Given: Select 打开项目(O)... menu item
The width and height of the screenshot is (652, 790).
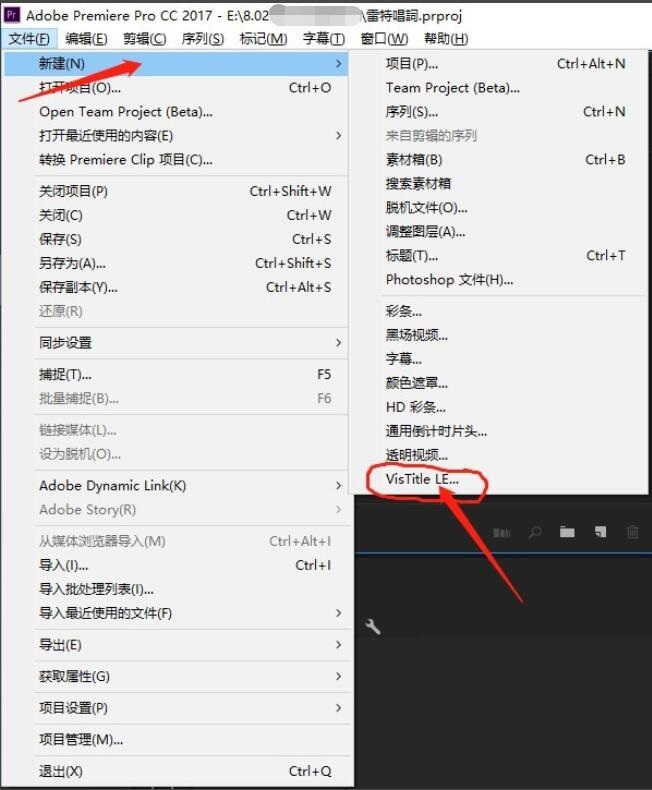Looking at the screenshot, I should point(176,88).
